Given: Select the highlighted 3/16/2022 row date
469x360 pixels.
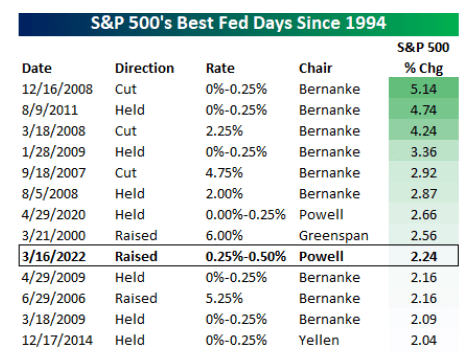Looking at the screenshot, I should click(x=53, y=256).
